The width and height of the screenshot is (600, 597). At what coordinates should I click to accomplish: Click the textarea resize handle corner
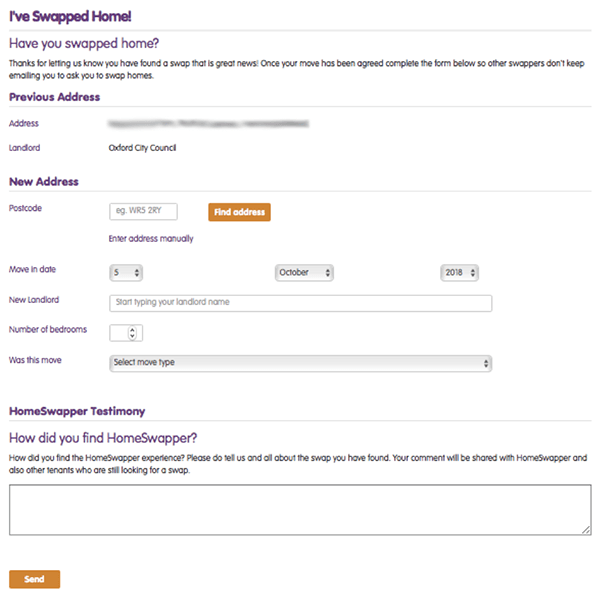586,530
